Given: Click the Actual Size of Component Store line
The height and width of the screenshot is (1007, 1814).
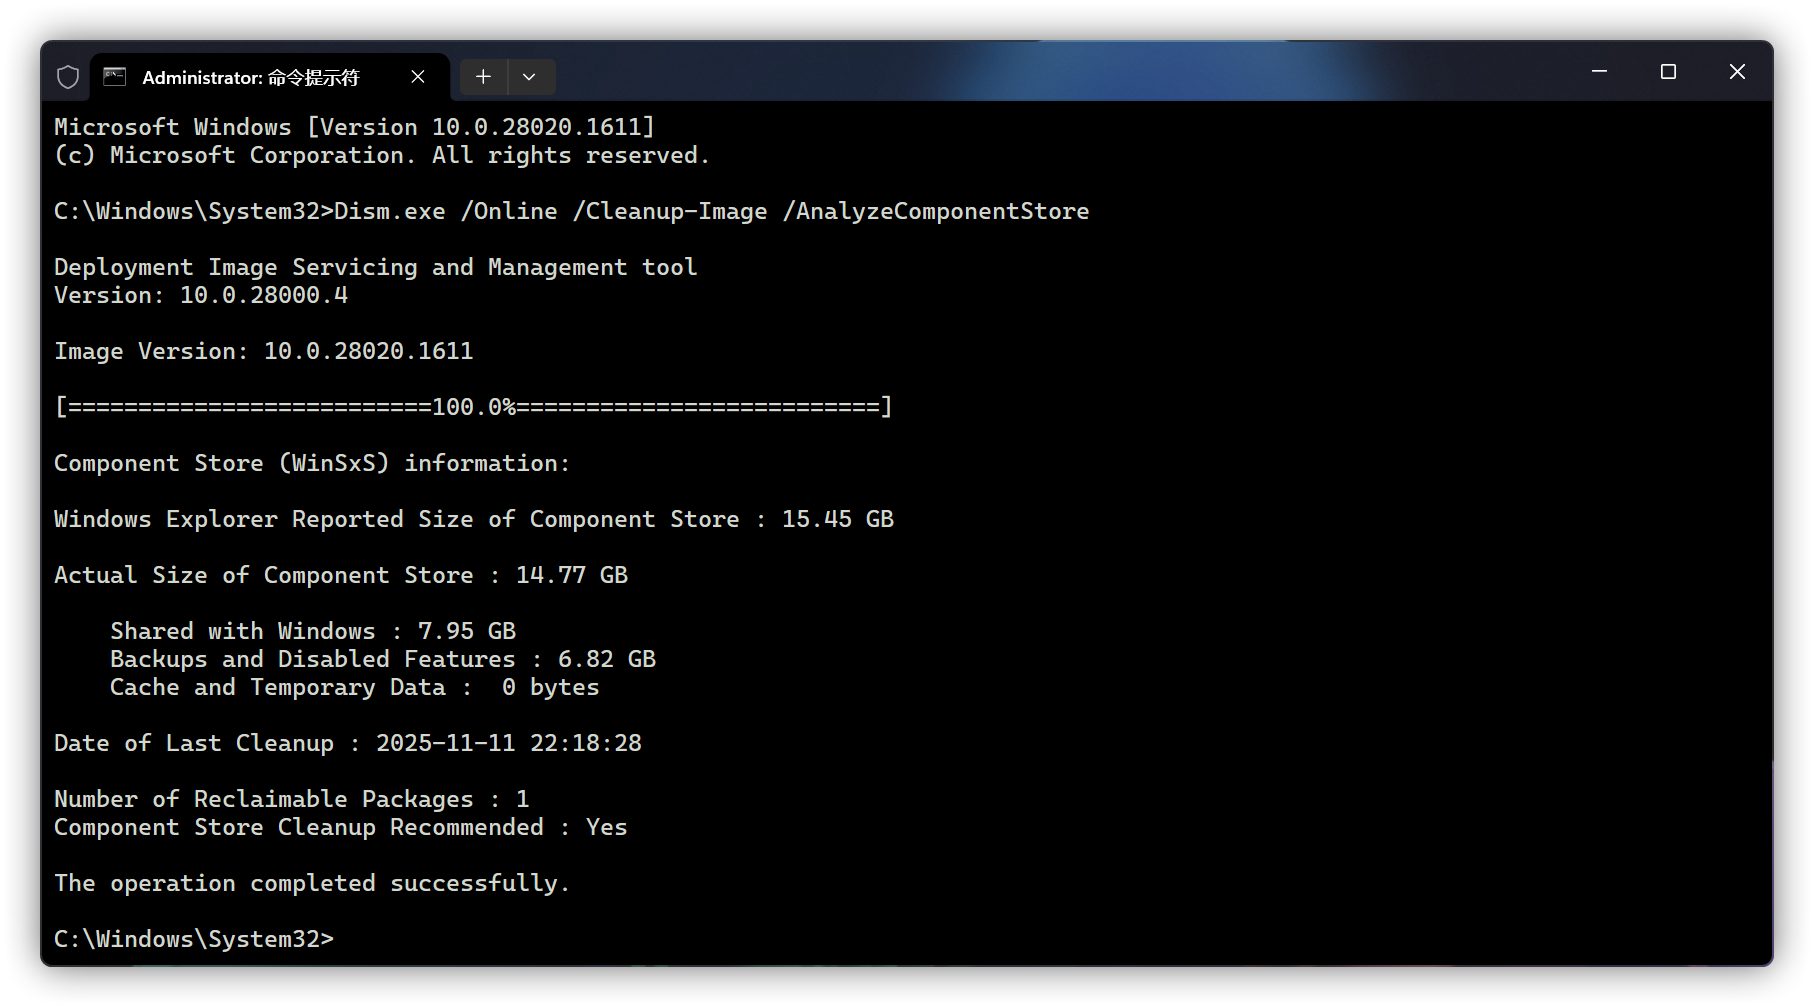Looking at the screenshot, I should tap(341, 575).
